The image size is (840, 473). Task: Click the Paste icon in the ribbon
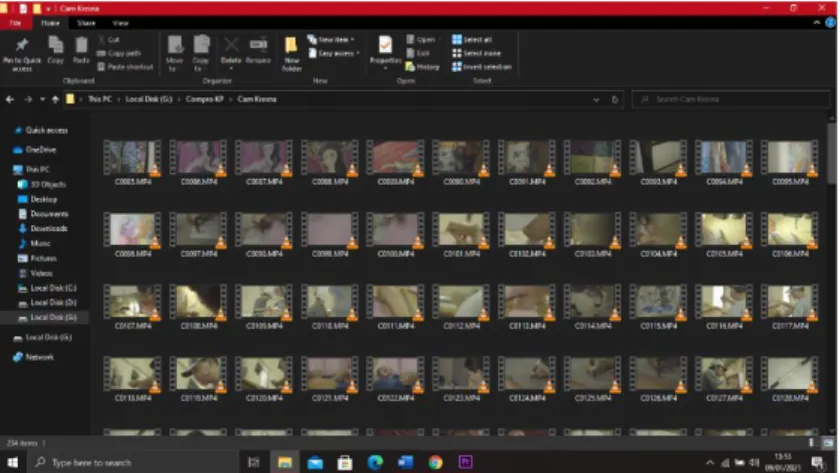[81, 45]
